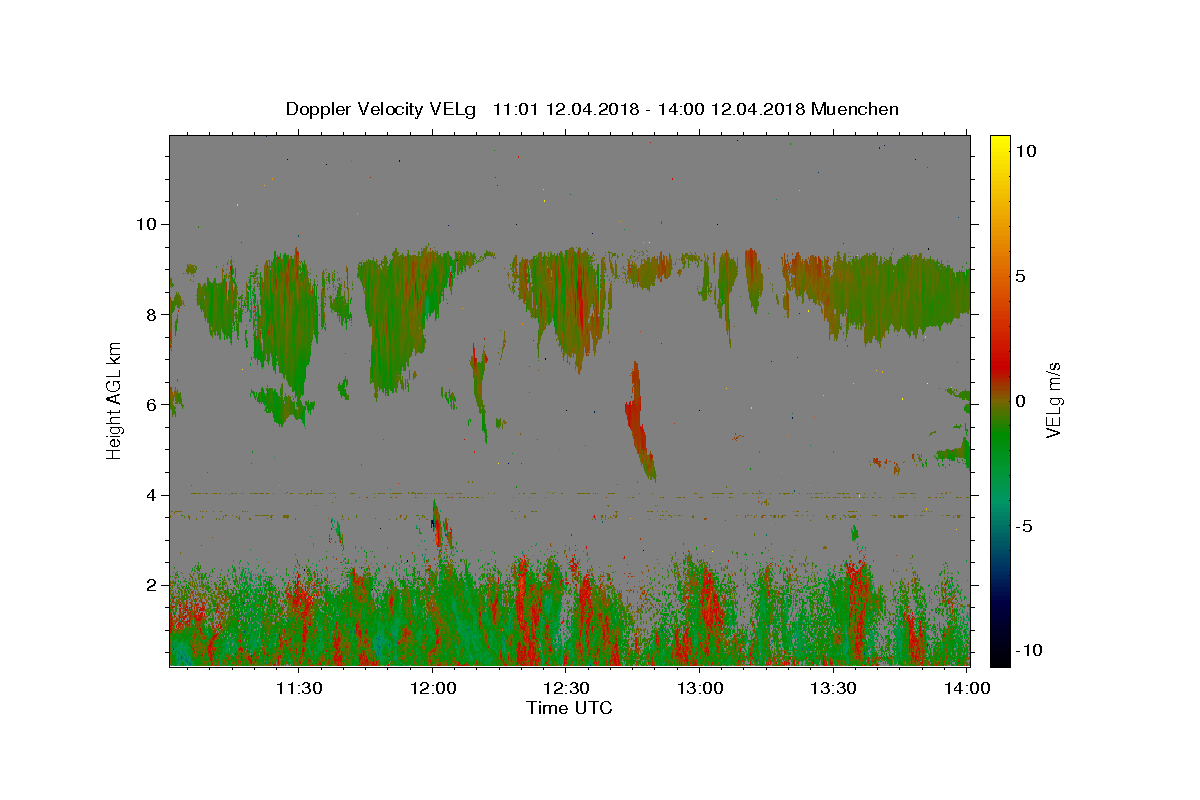
Task: Click the 'VELg m/s' colorbar label
Action: 1053,401
